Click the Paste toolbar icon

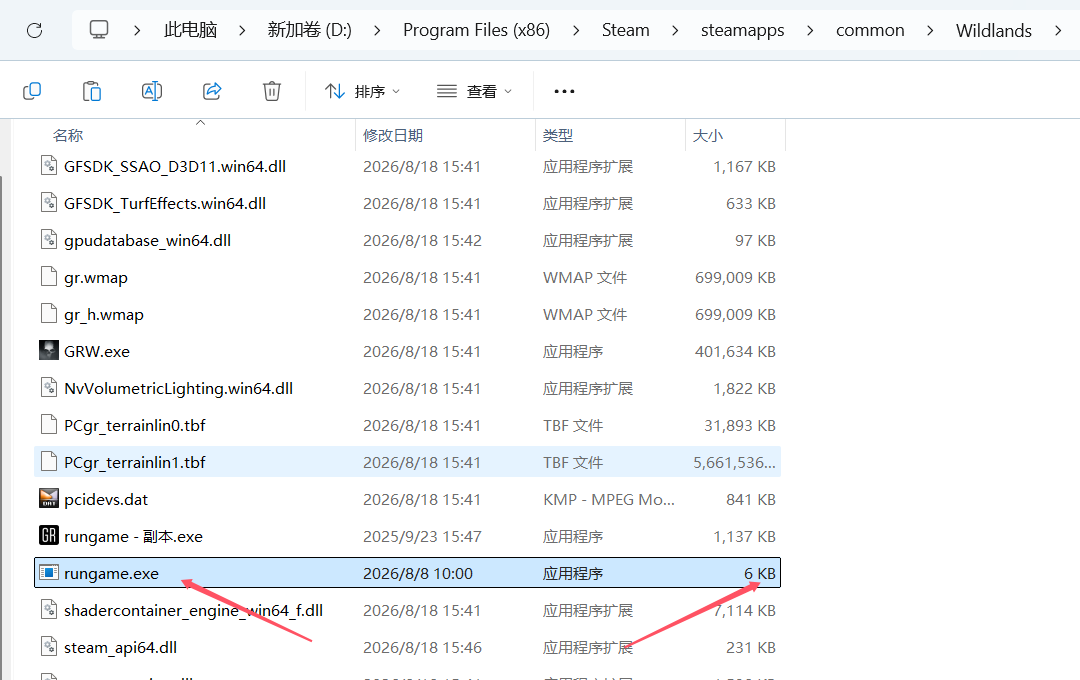pyautogui.click(x=92, y=91)
